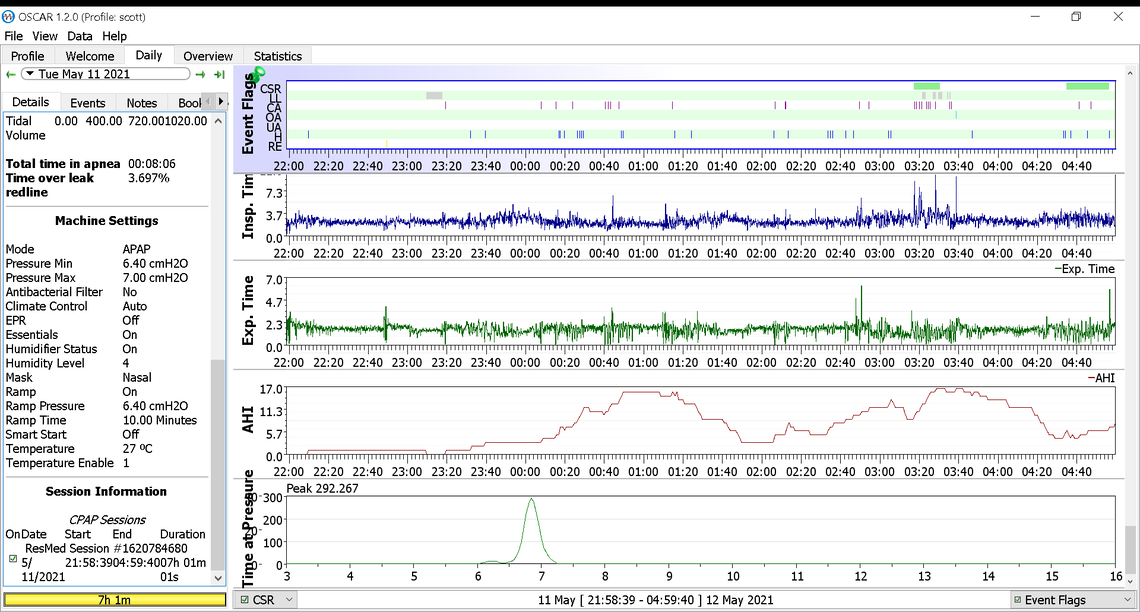Screen dimensions: 1140x612
Task: Click the Antibacterial Filter label
Action: pos(54,292)
